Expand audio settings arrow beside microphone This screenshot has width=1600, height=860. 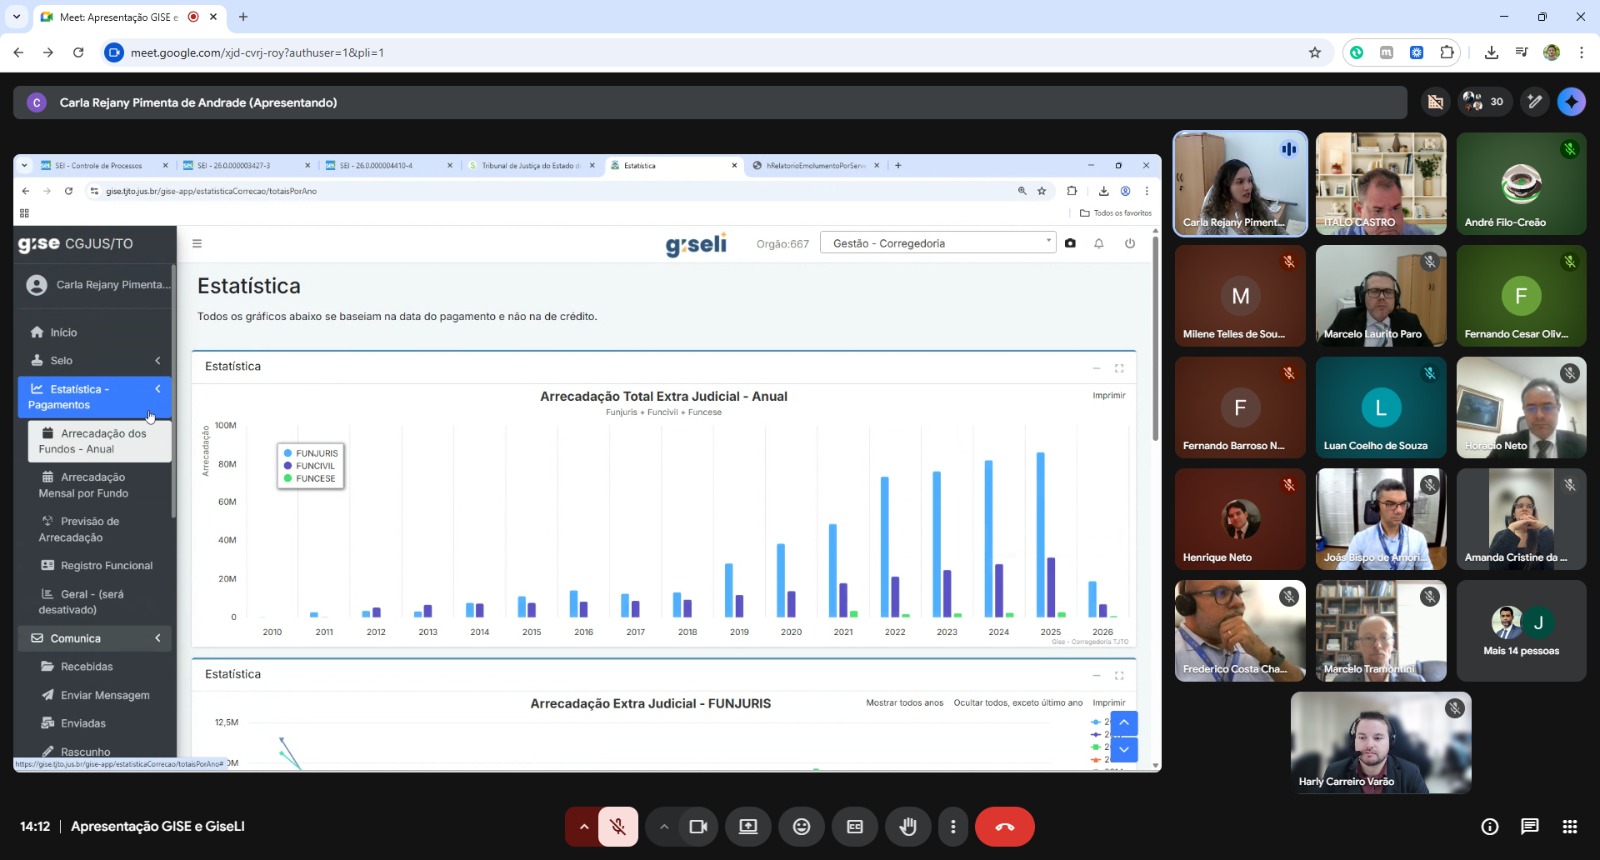584,827
